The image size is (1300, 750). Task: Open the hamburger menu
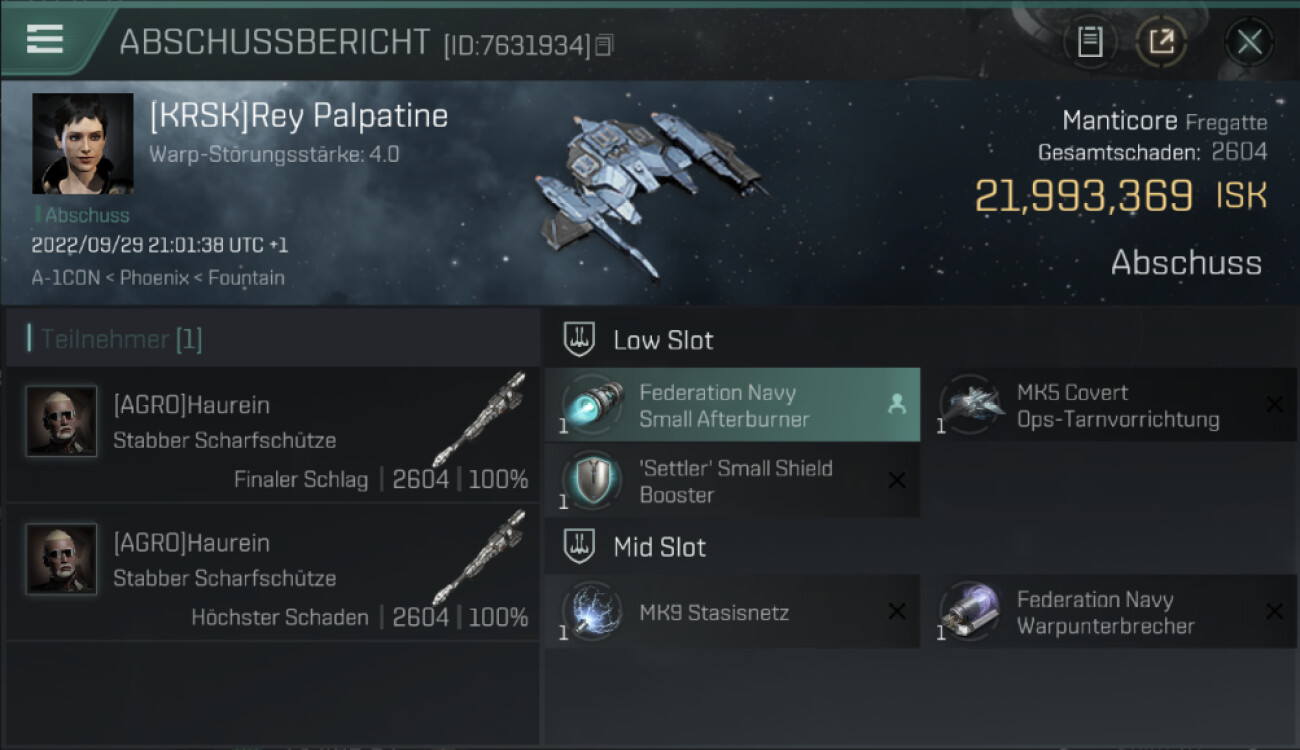coord(45,39)
